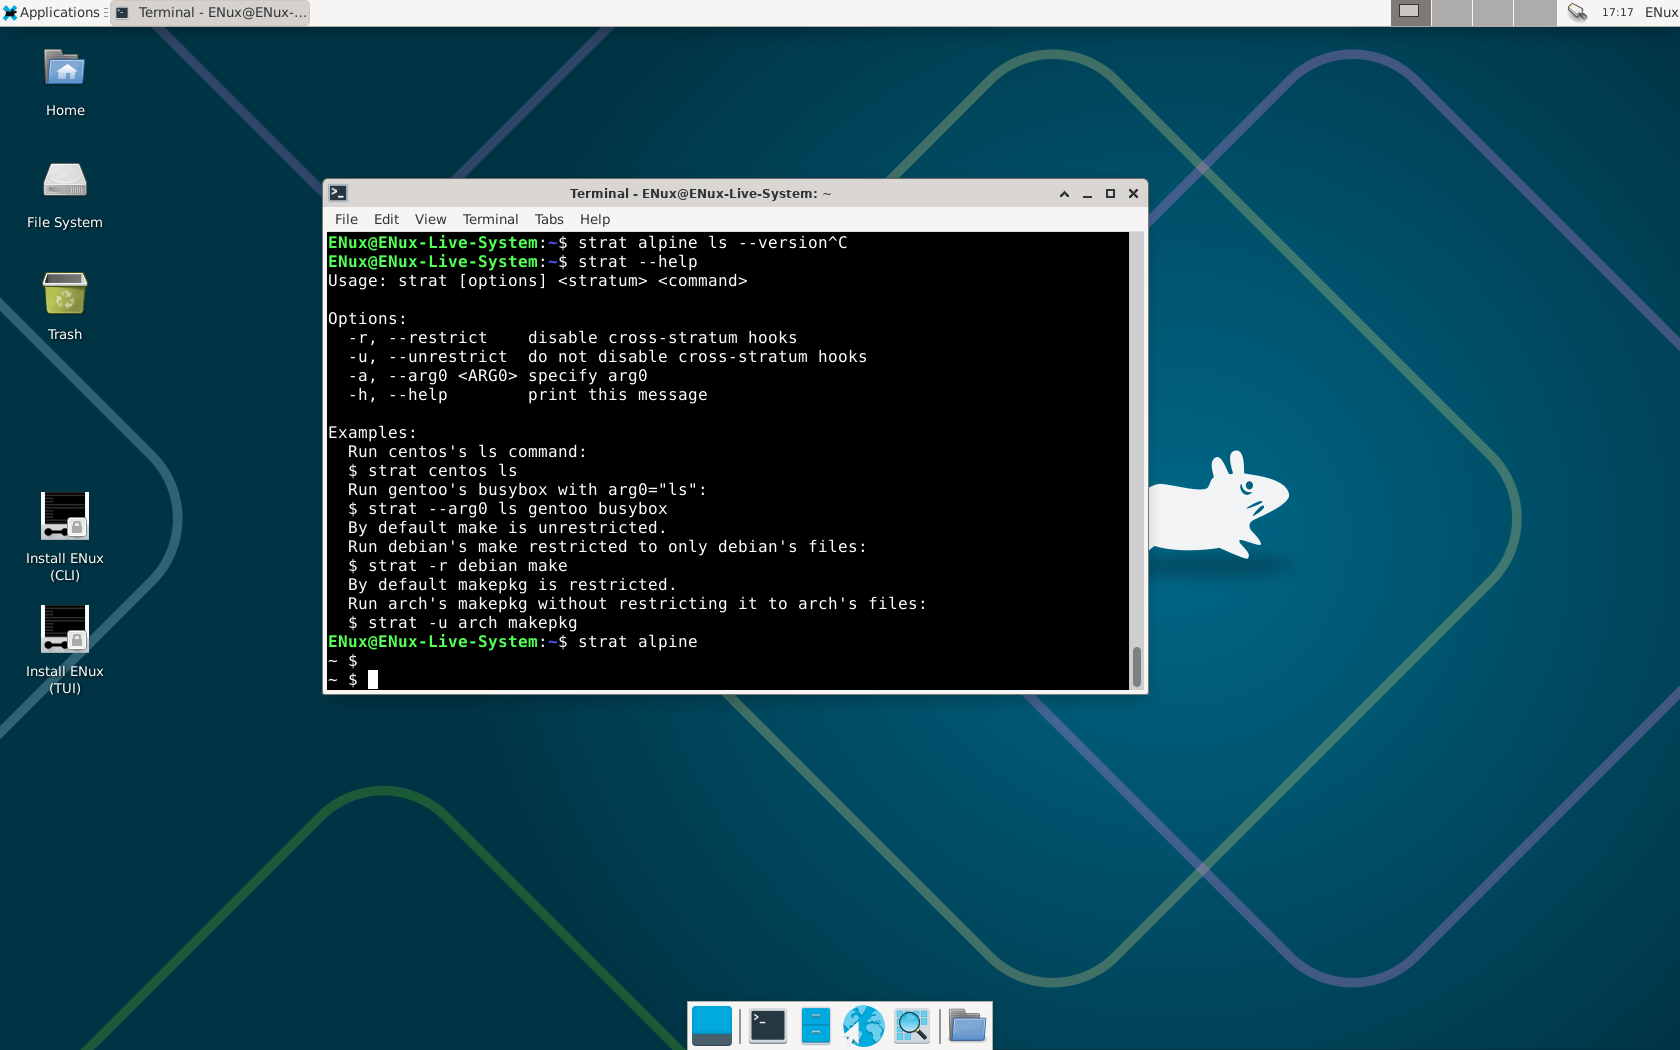The image size is (1680, 1050).
Task: Click the "$ strat centos ls" example line
Action: tap(433, 471)
